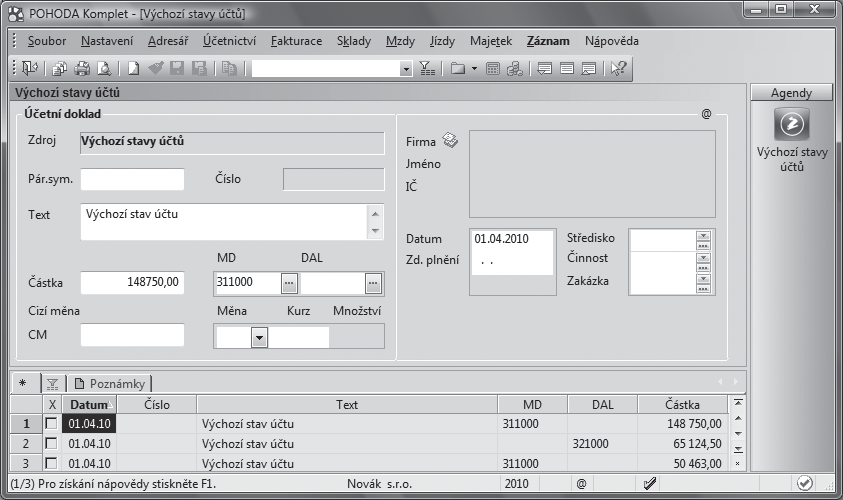The height and width of the screenshot is (500, 843).
Task: Click the DAL account ellipsis button
Action: 373,283
